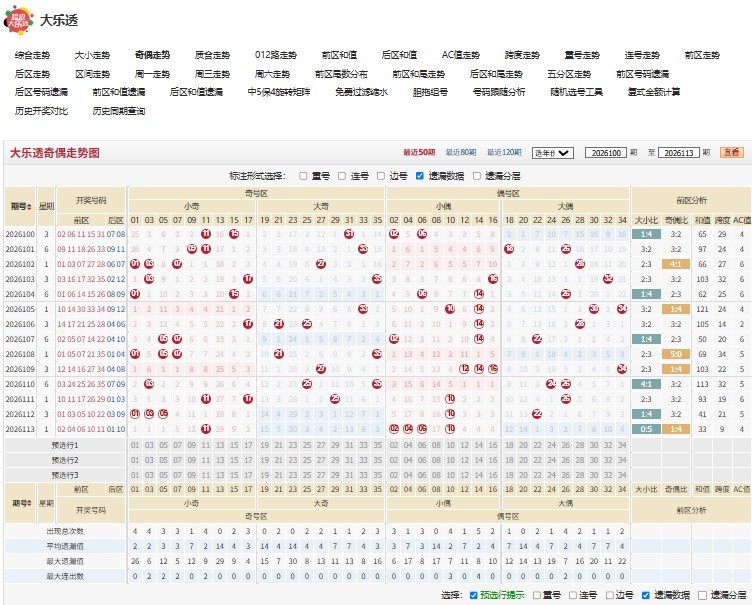This screenshot has height=605, width=752.
Task: Show the 最近80期 results
Action: (x=460, y=153)
